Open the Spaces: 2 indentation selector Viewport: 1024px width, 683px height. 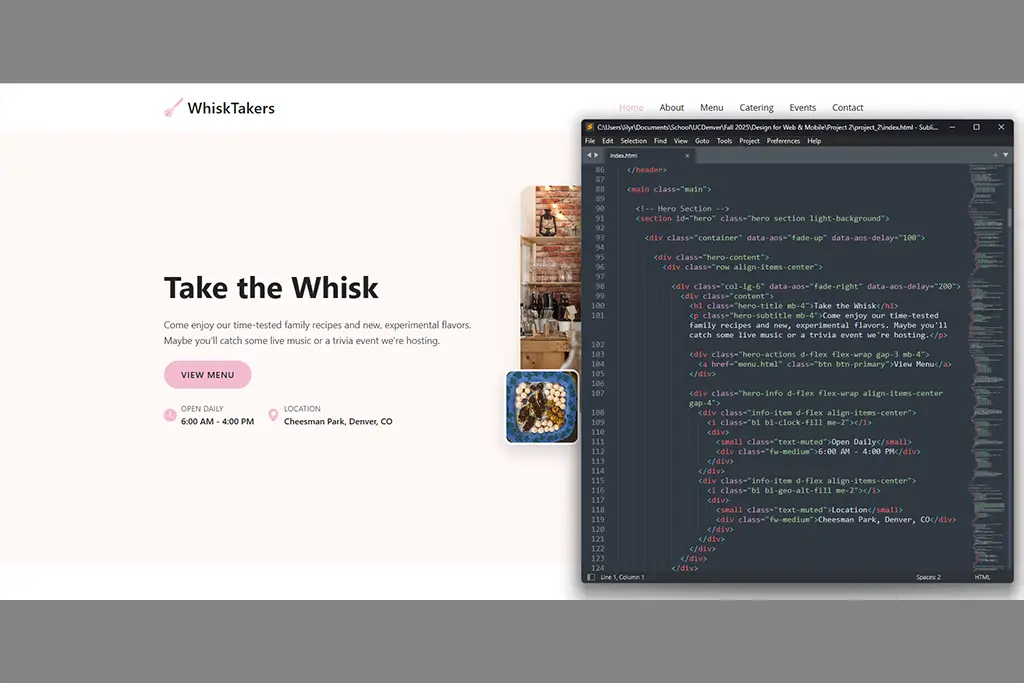[927, 577]
